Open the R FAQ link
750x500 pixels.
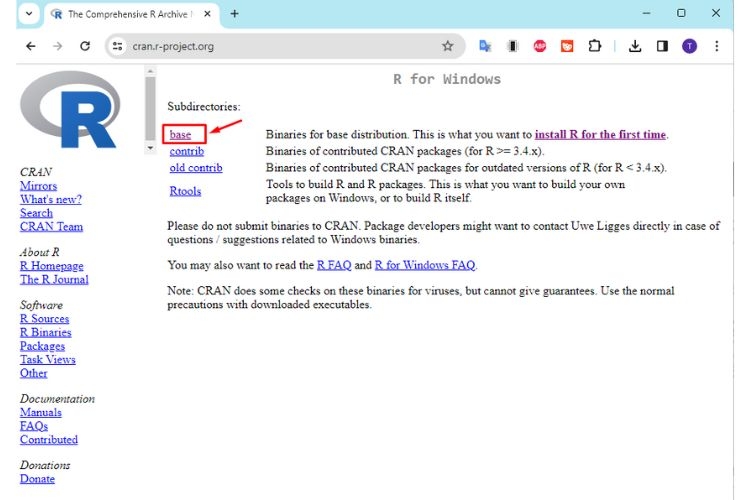point(334,265)
